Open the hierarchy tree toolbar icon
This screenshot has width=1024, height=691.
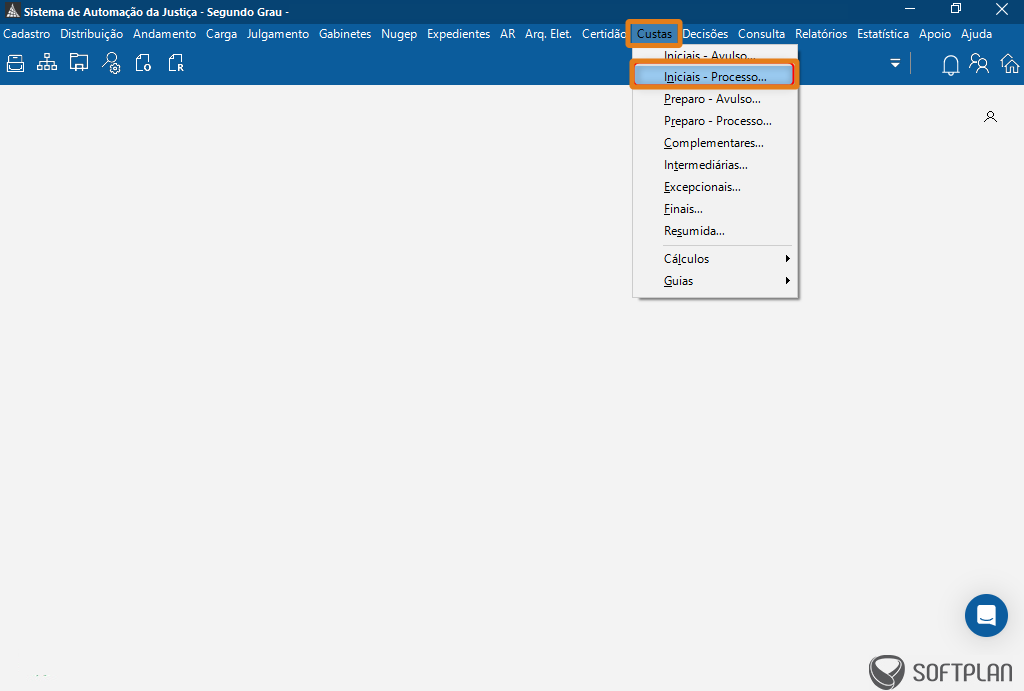click(47, 64)
